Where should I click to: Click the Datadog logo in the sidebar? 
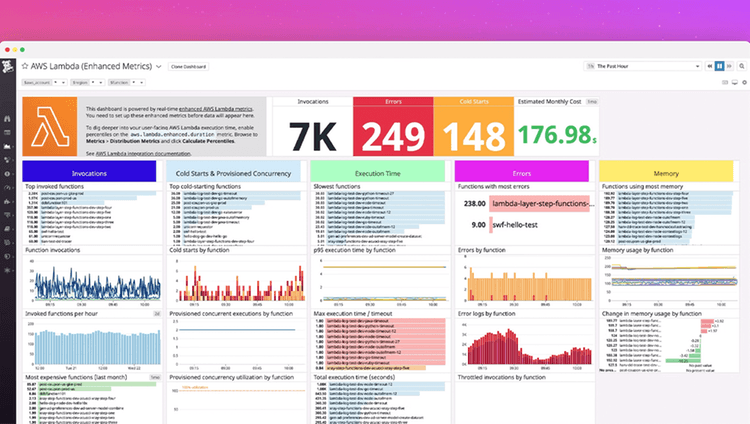coord(7,67)
